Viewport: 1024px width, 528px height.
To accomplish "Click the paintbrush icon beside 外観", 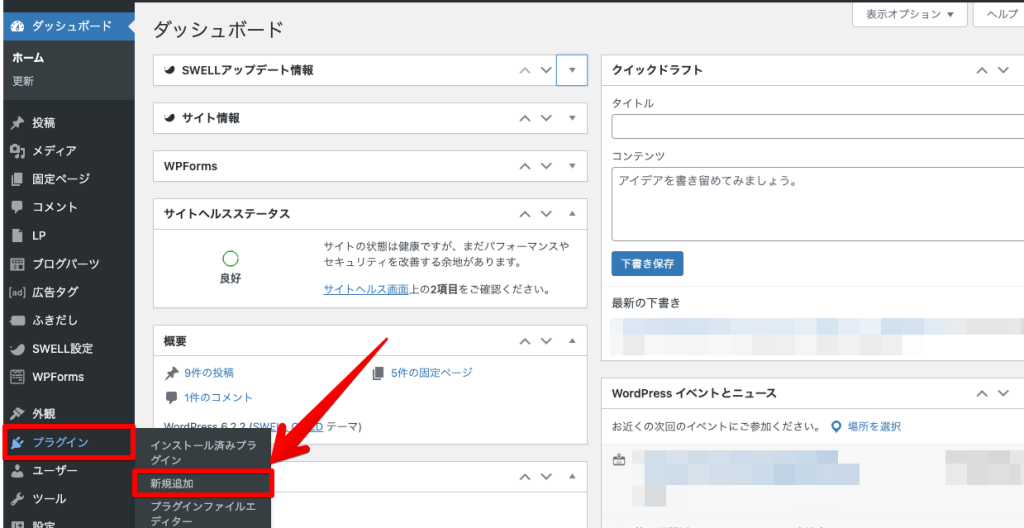I will [x=18, y=414].
